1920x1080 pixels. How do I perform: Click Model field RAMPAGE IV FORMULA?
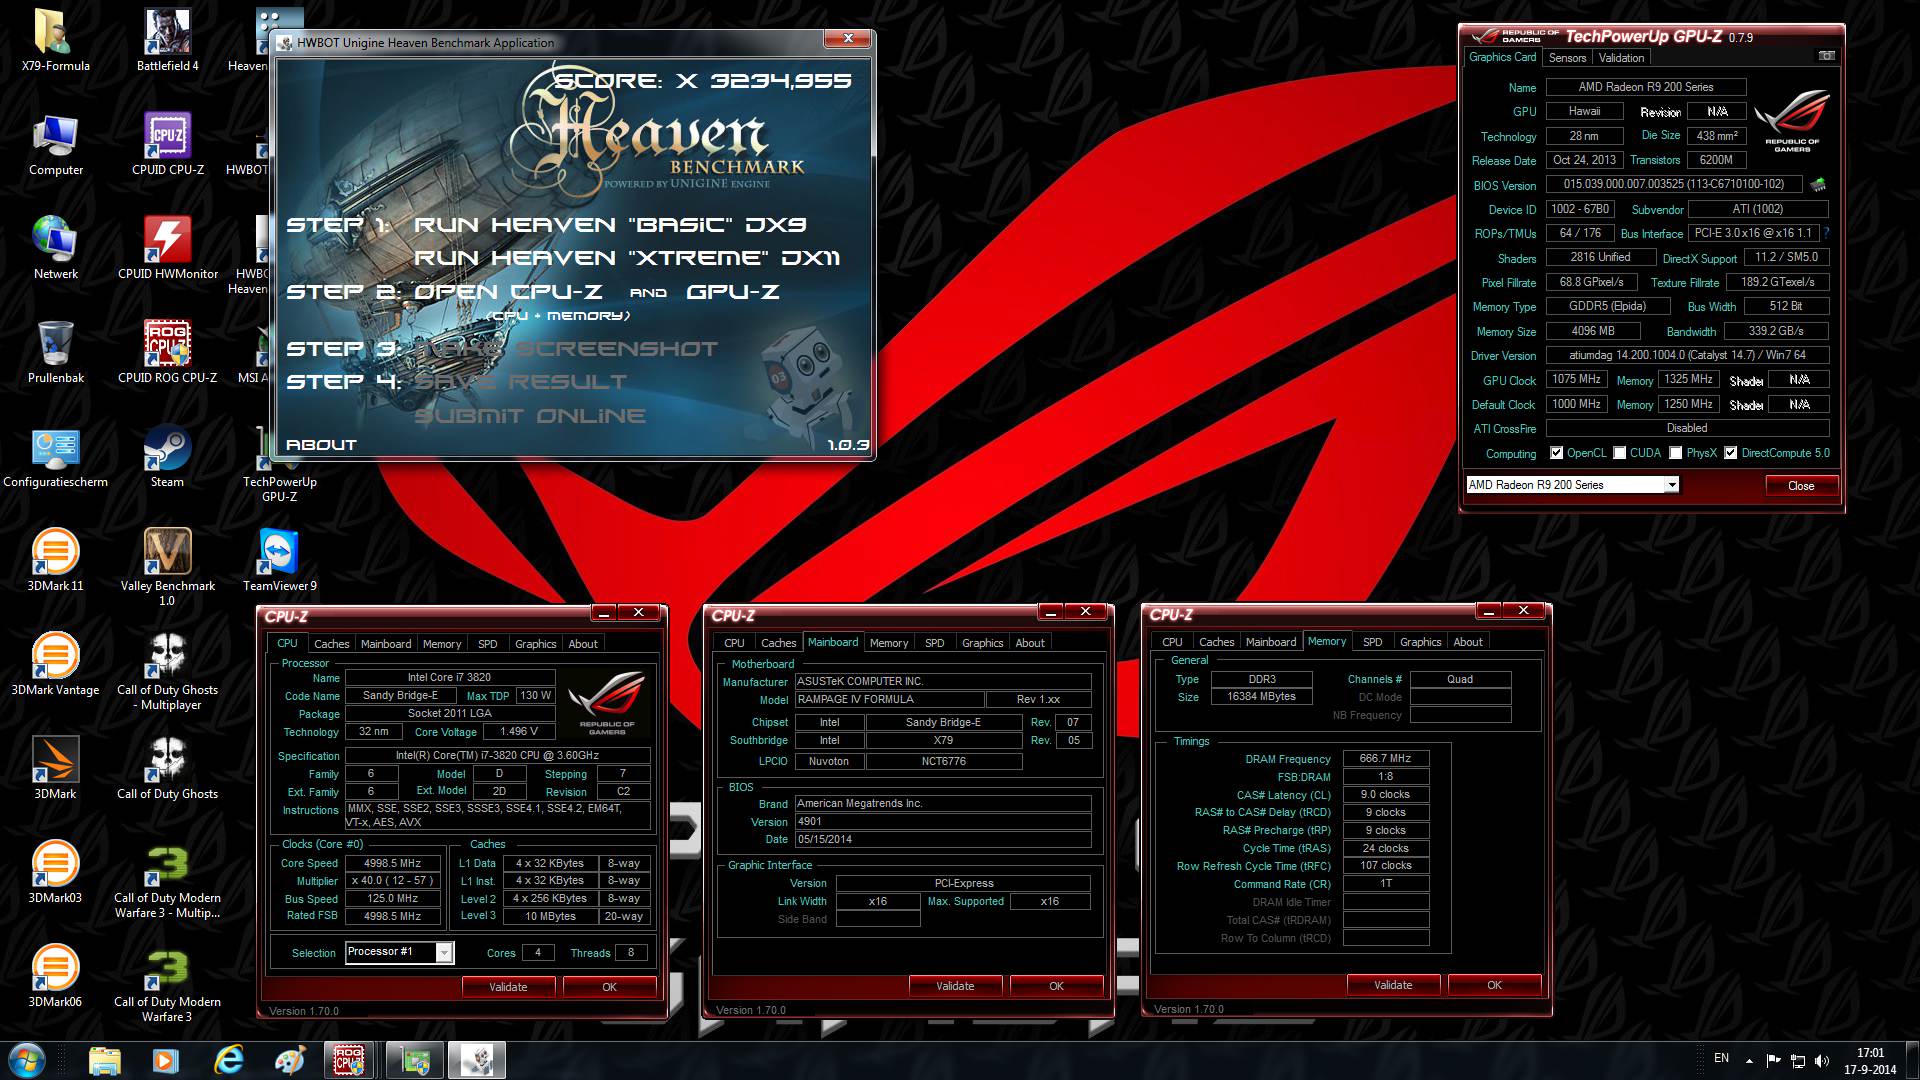[x=888, y=700]
